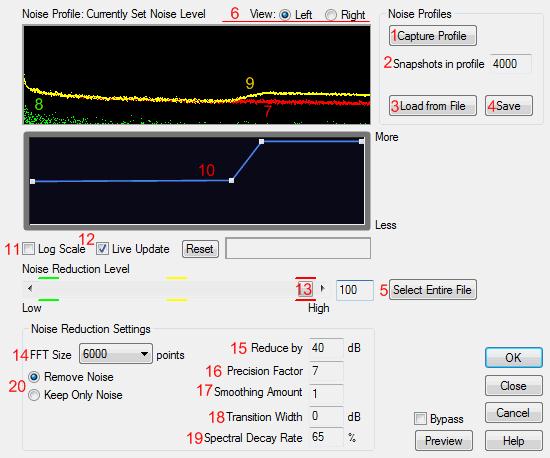The height and width of the screenshot is (458, 550).
Task: Open Load from File for noise profile
Action: pos(432,106)
